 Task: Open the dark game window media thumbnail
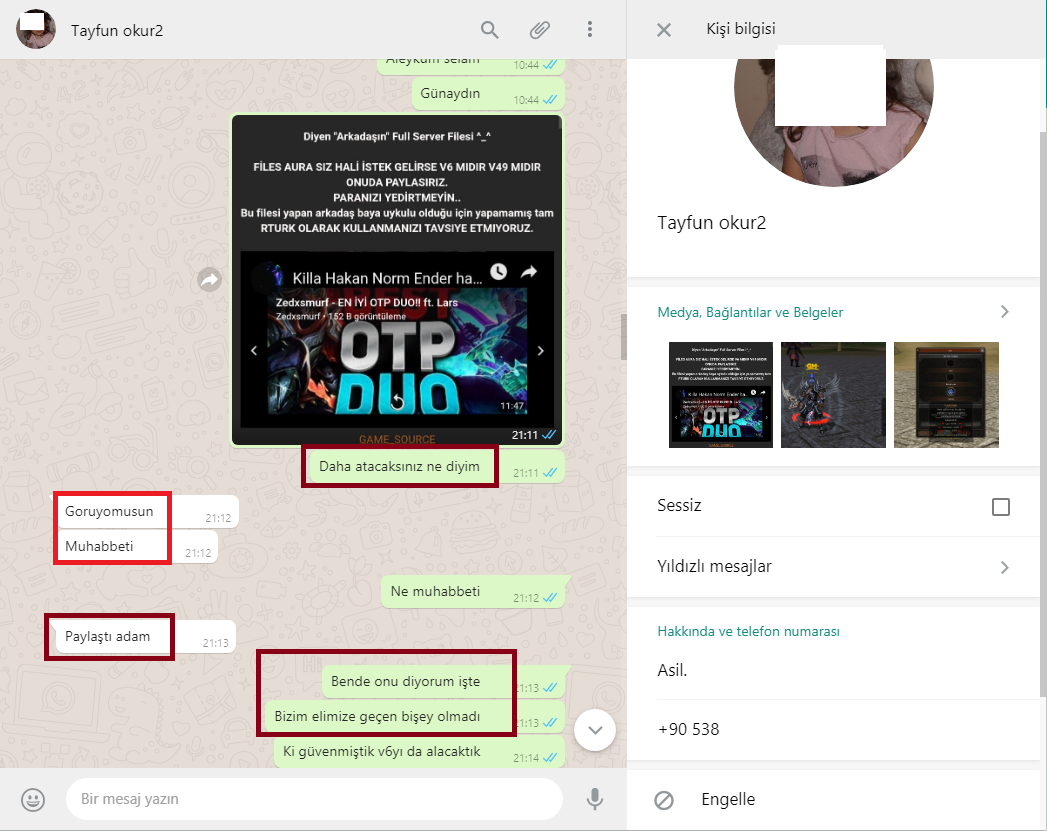click(946, 394)
